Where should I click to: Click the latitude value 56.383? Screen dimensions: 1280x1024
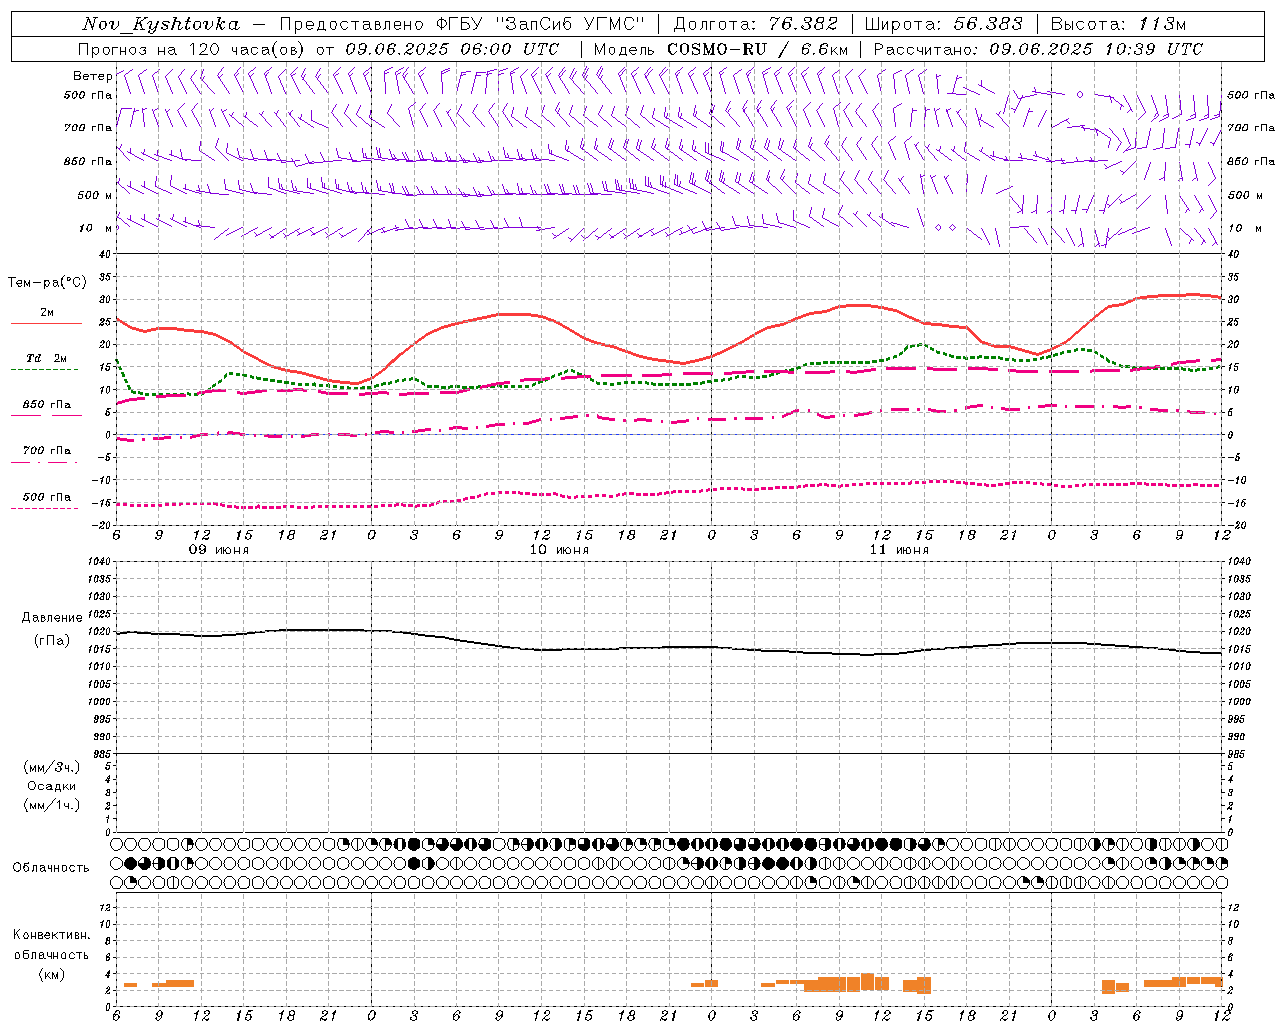(x=988, y=24)
